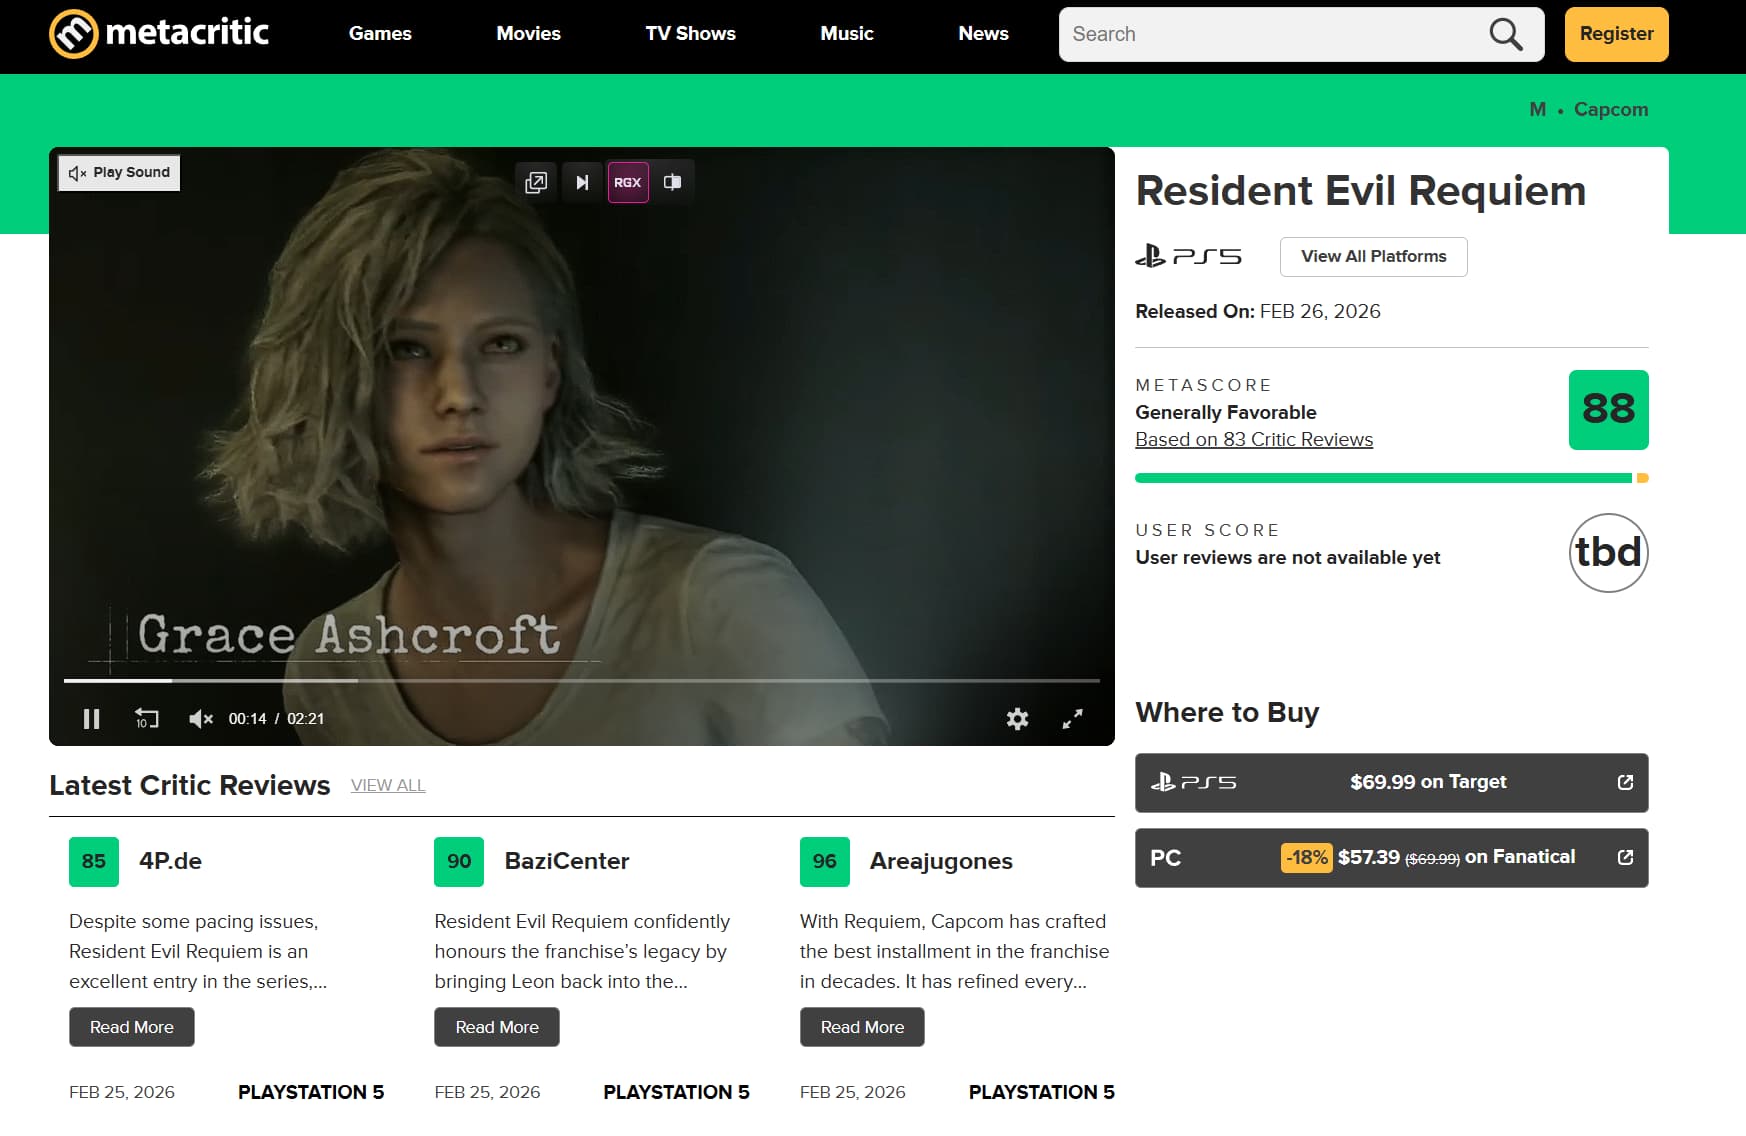Open the TV Shows menu item
This screenshot has width=1746, height=1136.
690,33
